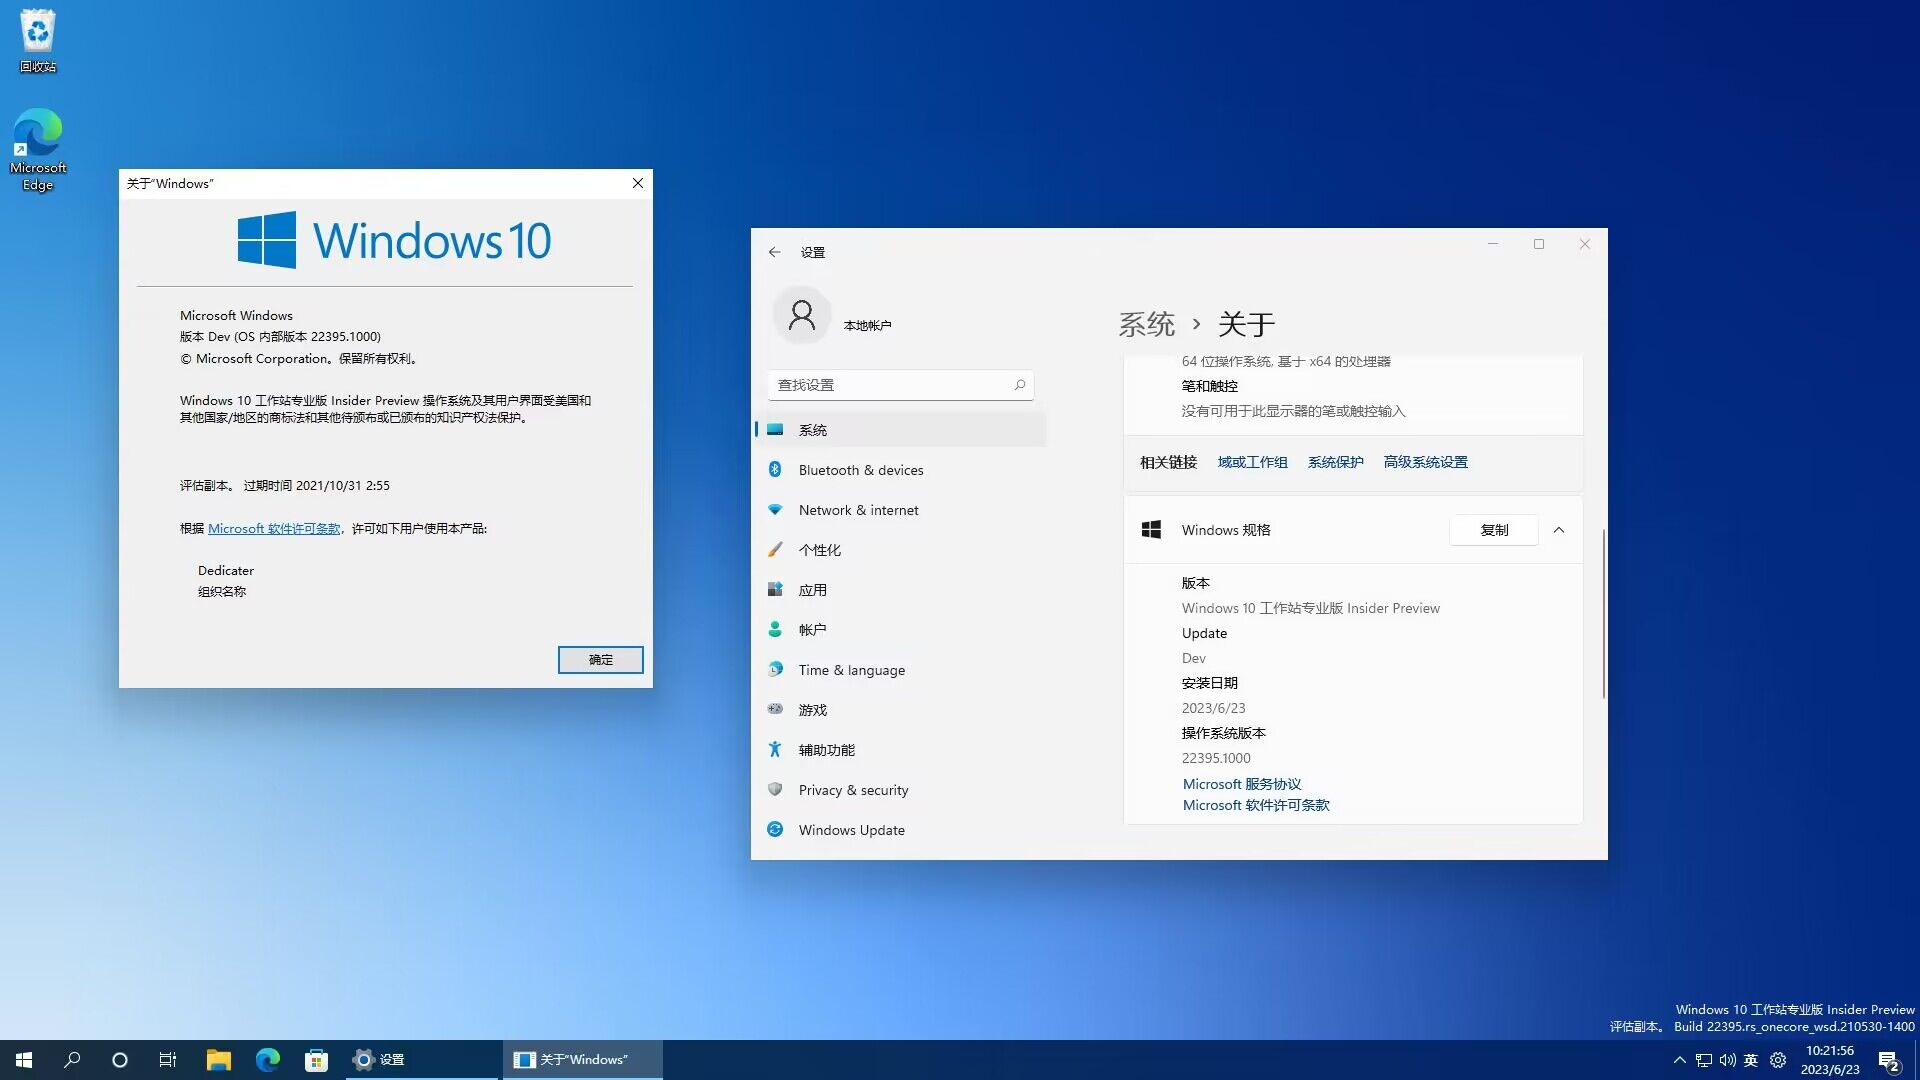Open Bluetooth & devices settings
The image size is (1920, 1080).
(860, 470)
